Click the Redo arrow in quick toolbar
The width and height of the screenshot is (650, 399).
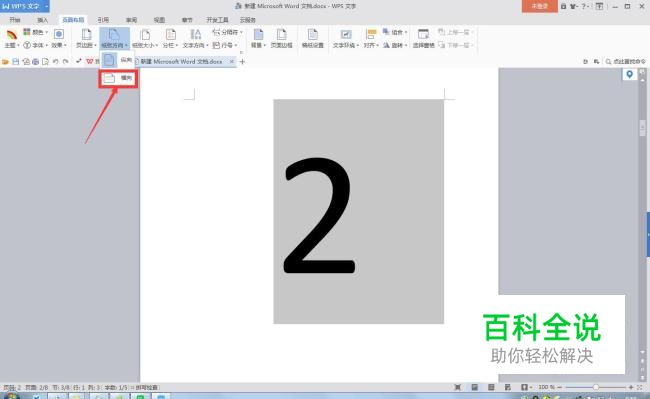click(x=65, y=62)
